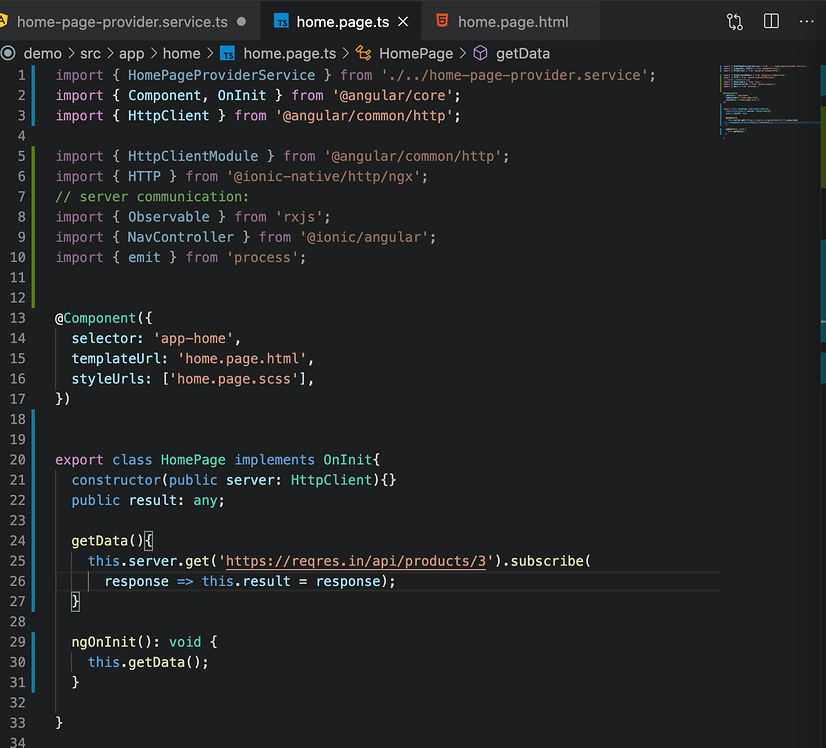Click 'public result: any;' declaration

148,500
